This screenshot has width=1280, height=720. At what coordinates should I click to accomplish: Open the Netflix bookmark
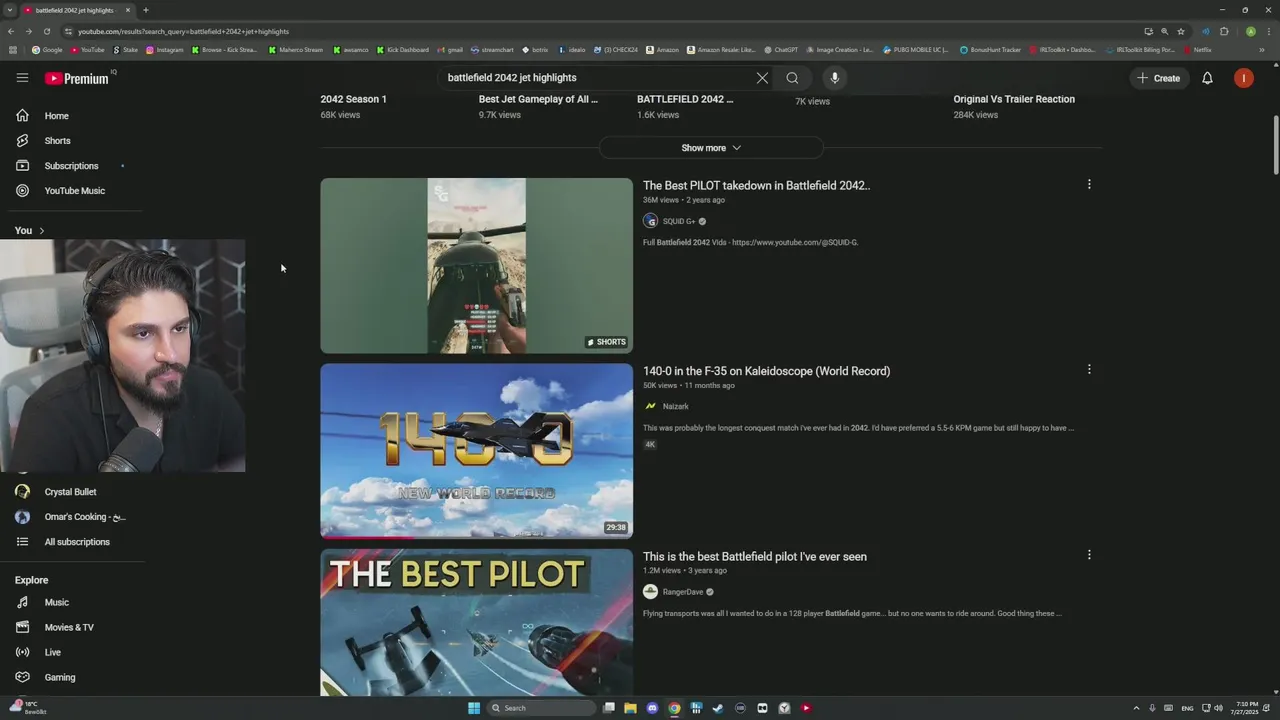click(x=1197, y=49)
